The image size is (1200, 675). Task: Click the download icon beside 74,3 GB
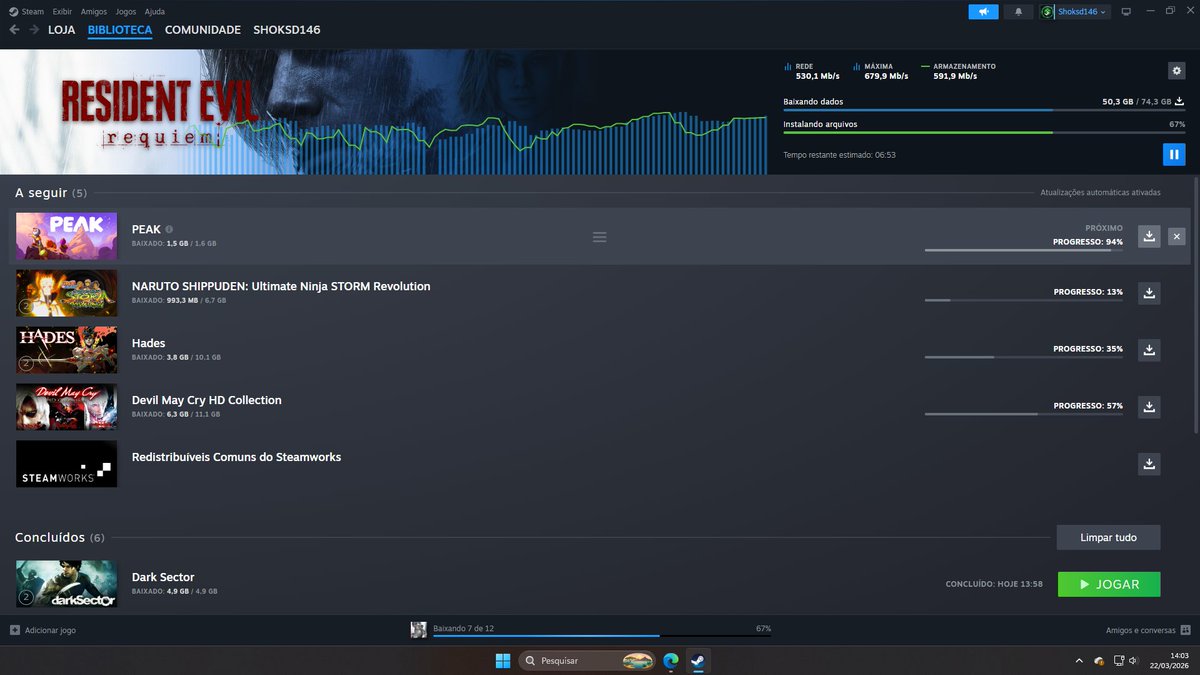tap(1180, 101)
